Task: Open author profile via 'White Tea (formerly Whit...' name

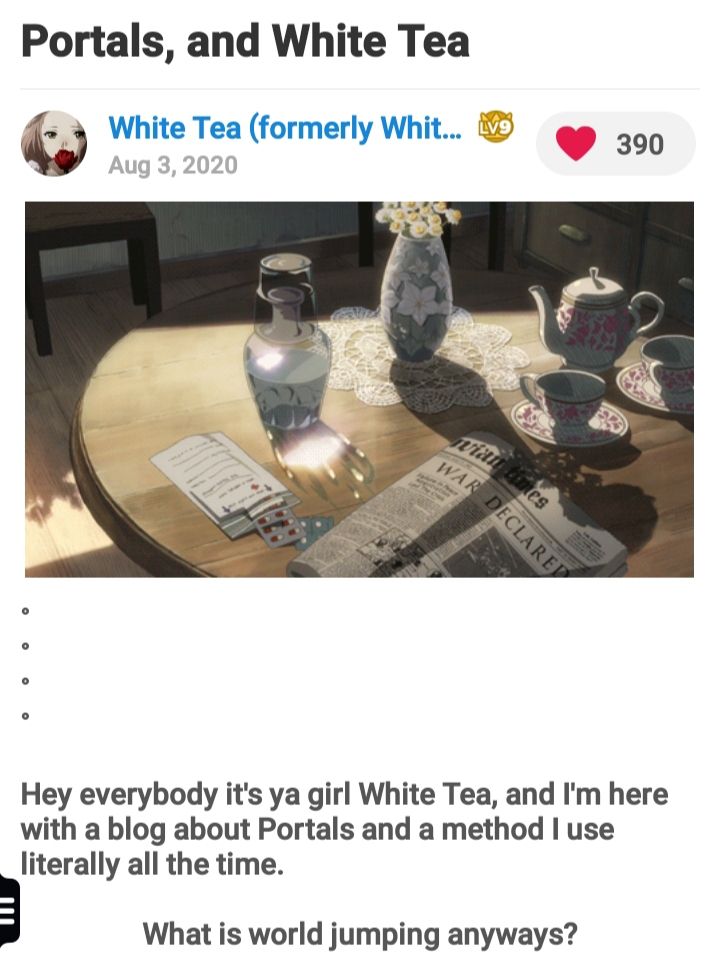Action: pos(285,128)
